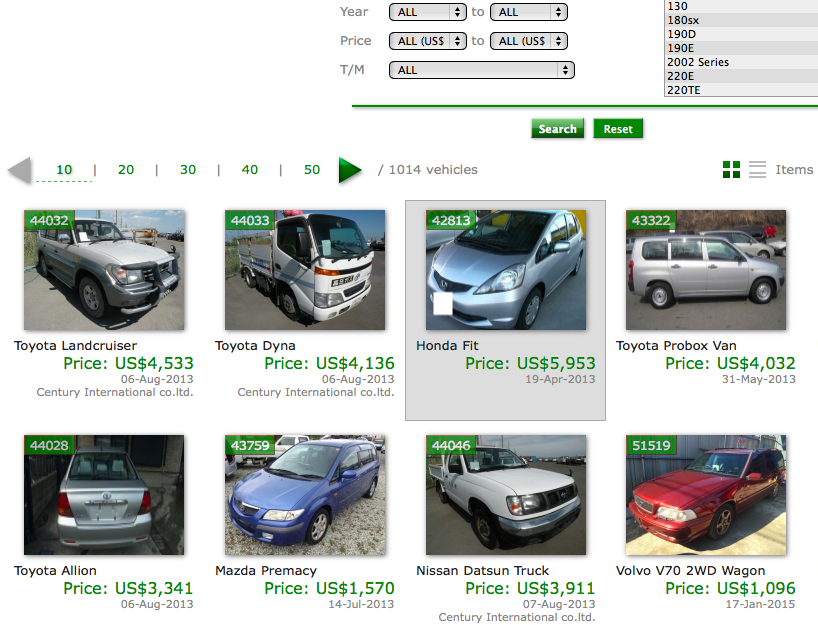This screenshot has width=818, height=625.
Task: Click price US$1,096
Action: tap(756, 588)
